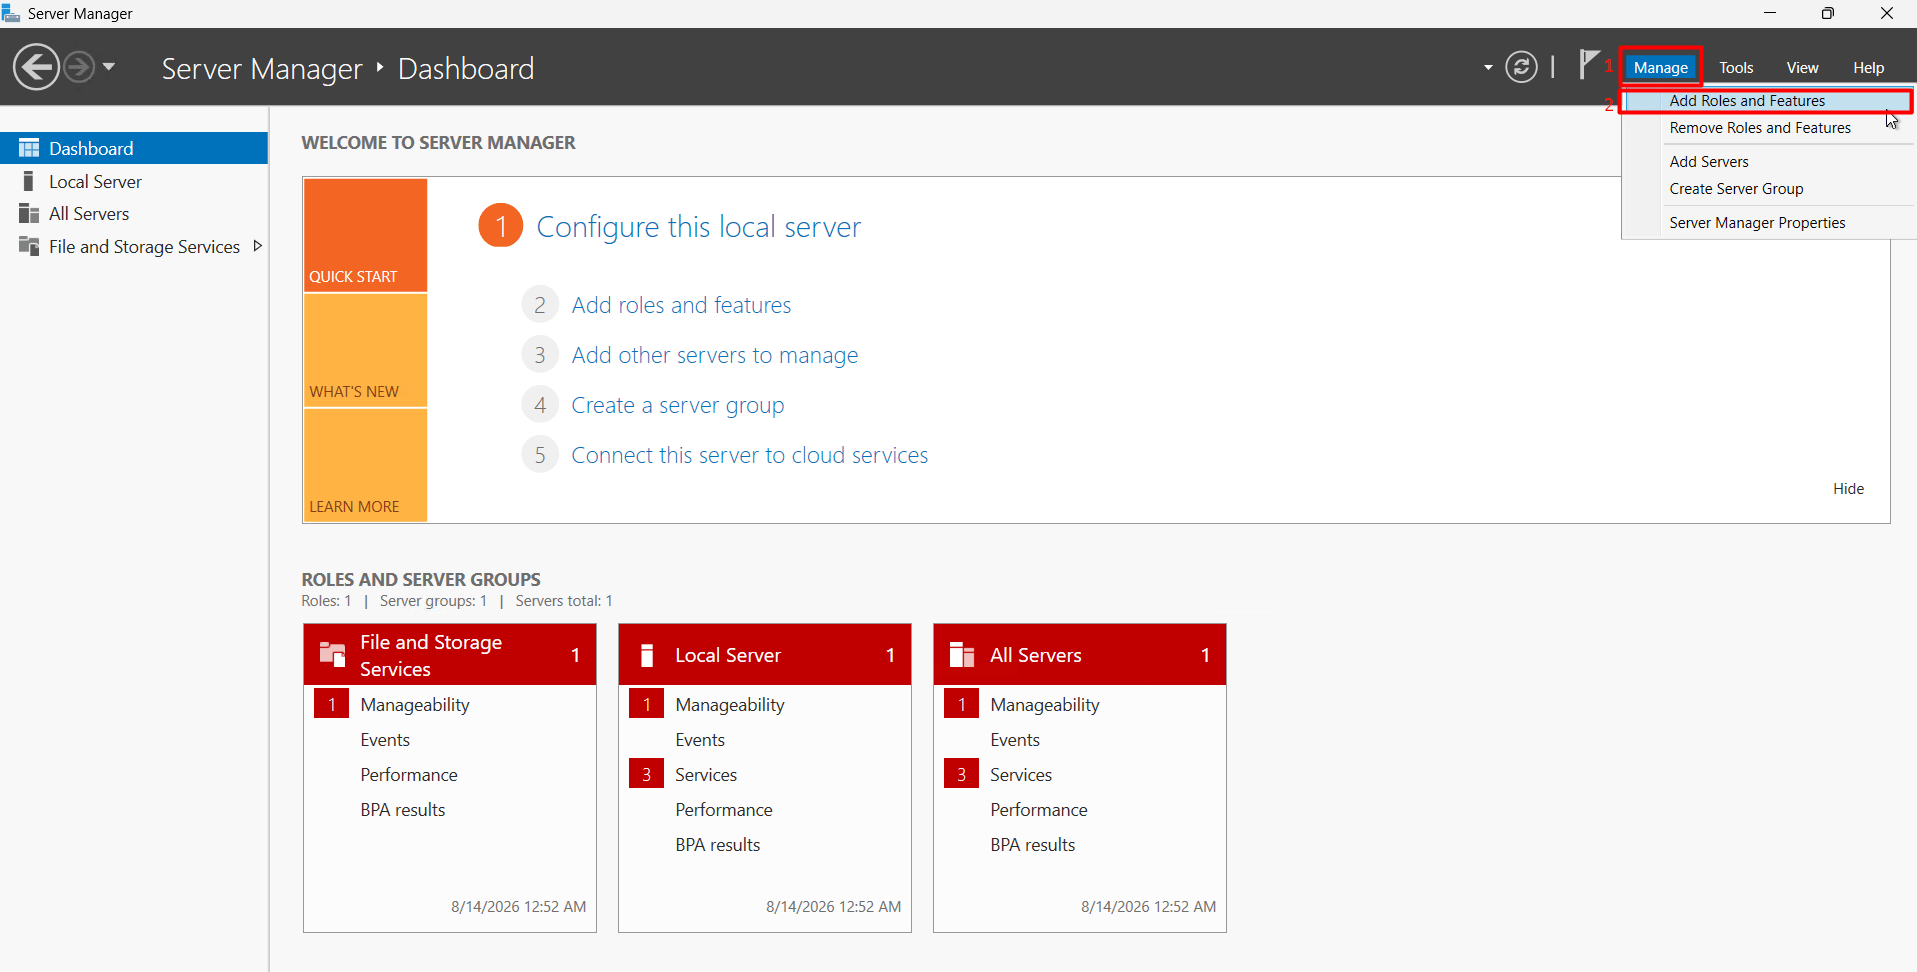
Task: Open the QUICK START tile
Action: coord(365,235)
